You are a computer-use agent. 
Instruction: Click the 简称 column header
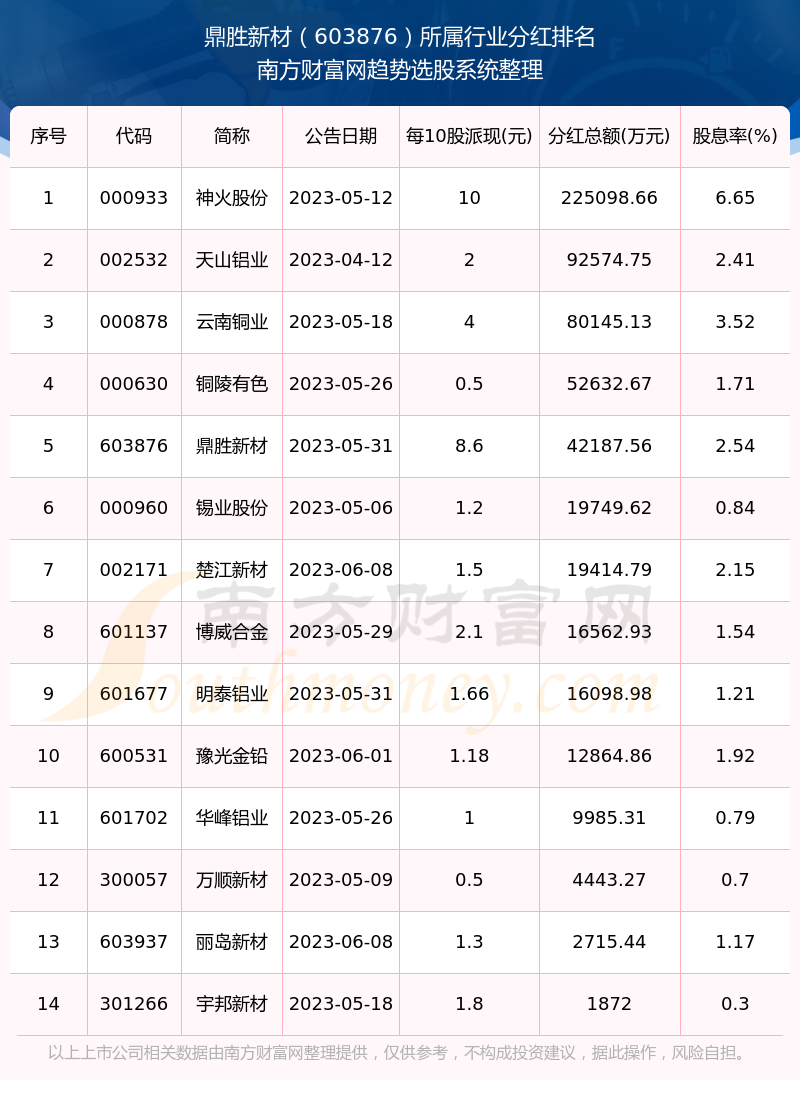click(x=232, y=136)
